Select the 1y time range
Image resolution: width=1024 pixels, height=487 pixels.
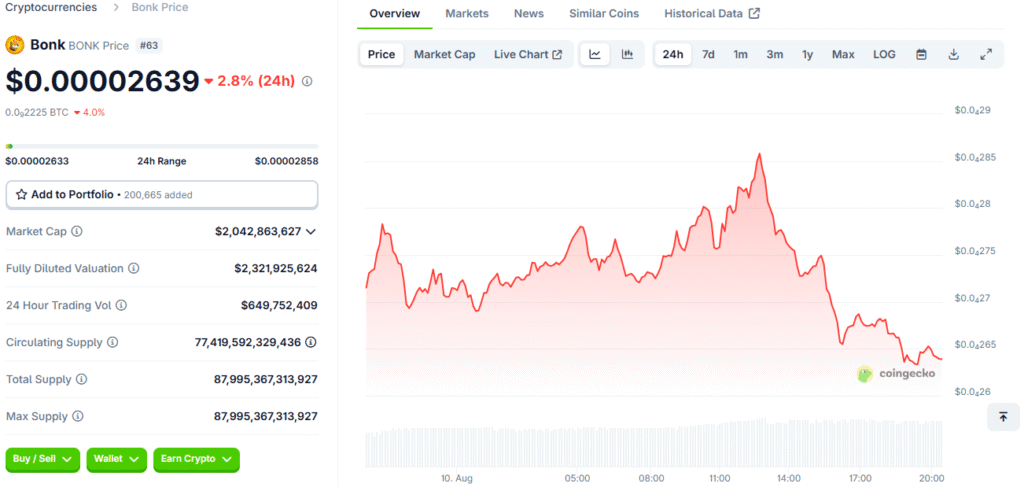coord(808,55)
